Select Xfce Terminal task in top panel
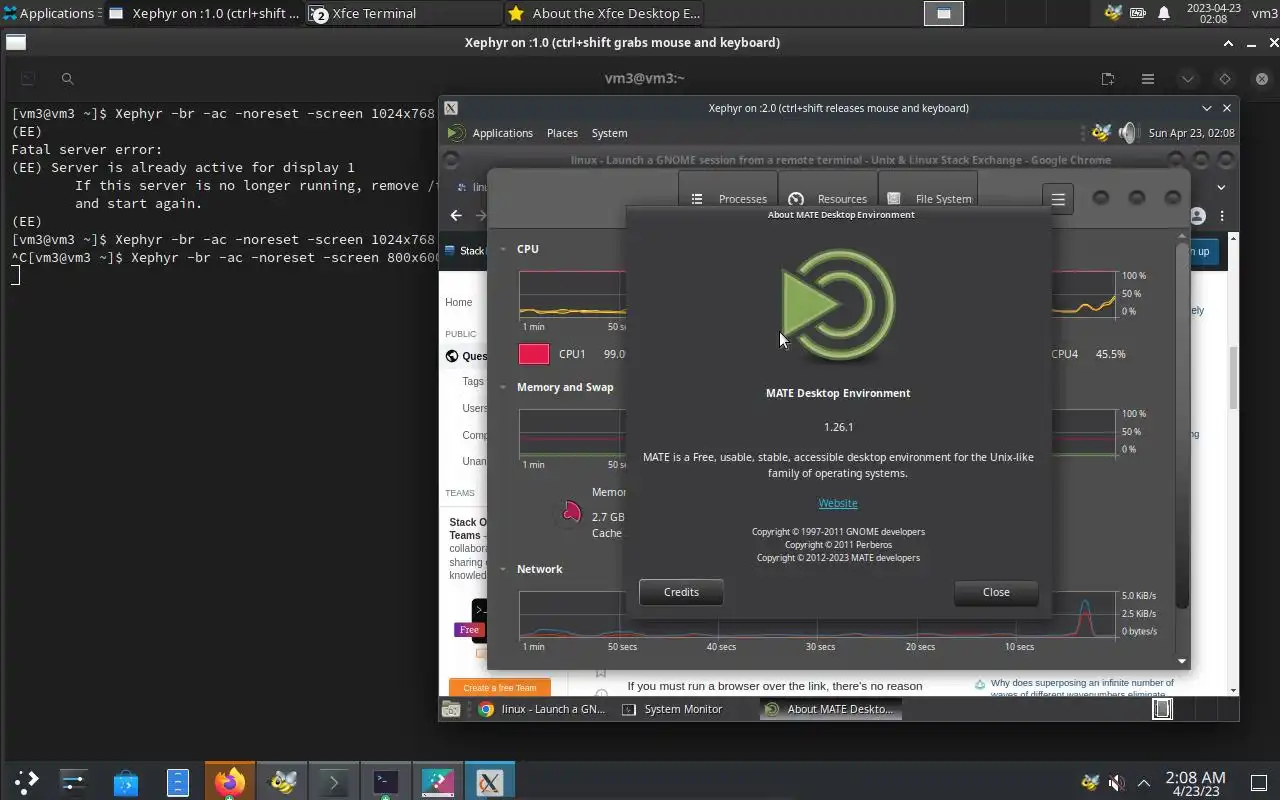Viewport: 1280px width, 800px height. [x=404, y=13]
